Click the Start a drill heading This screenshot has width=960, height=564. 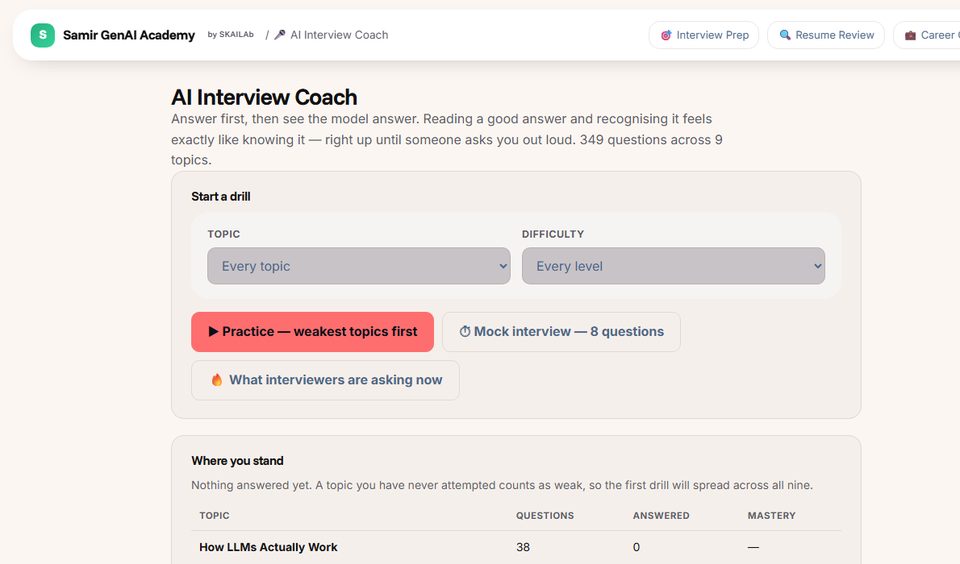(220, 197)
